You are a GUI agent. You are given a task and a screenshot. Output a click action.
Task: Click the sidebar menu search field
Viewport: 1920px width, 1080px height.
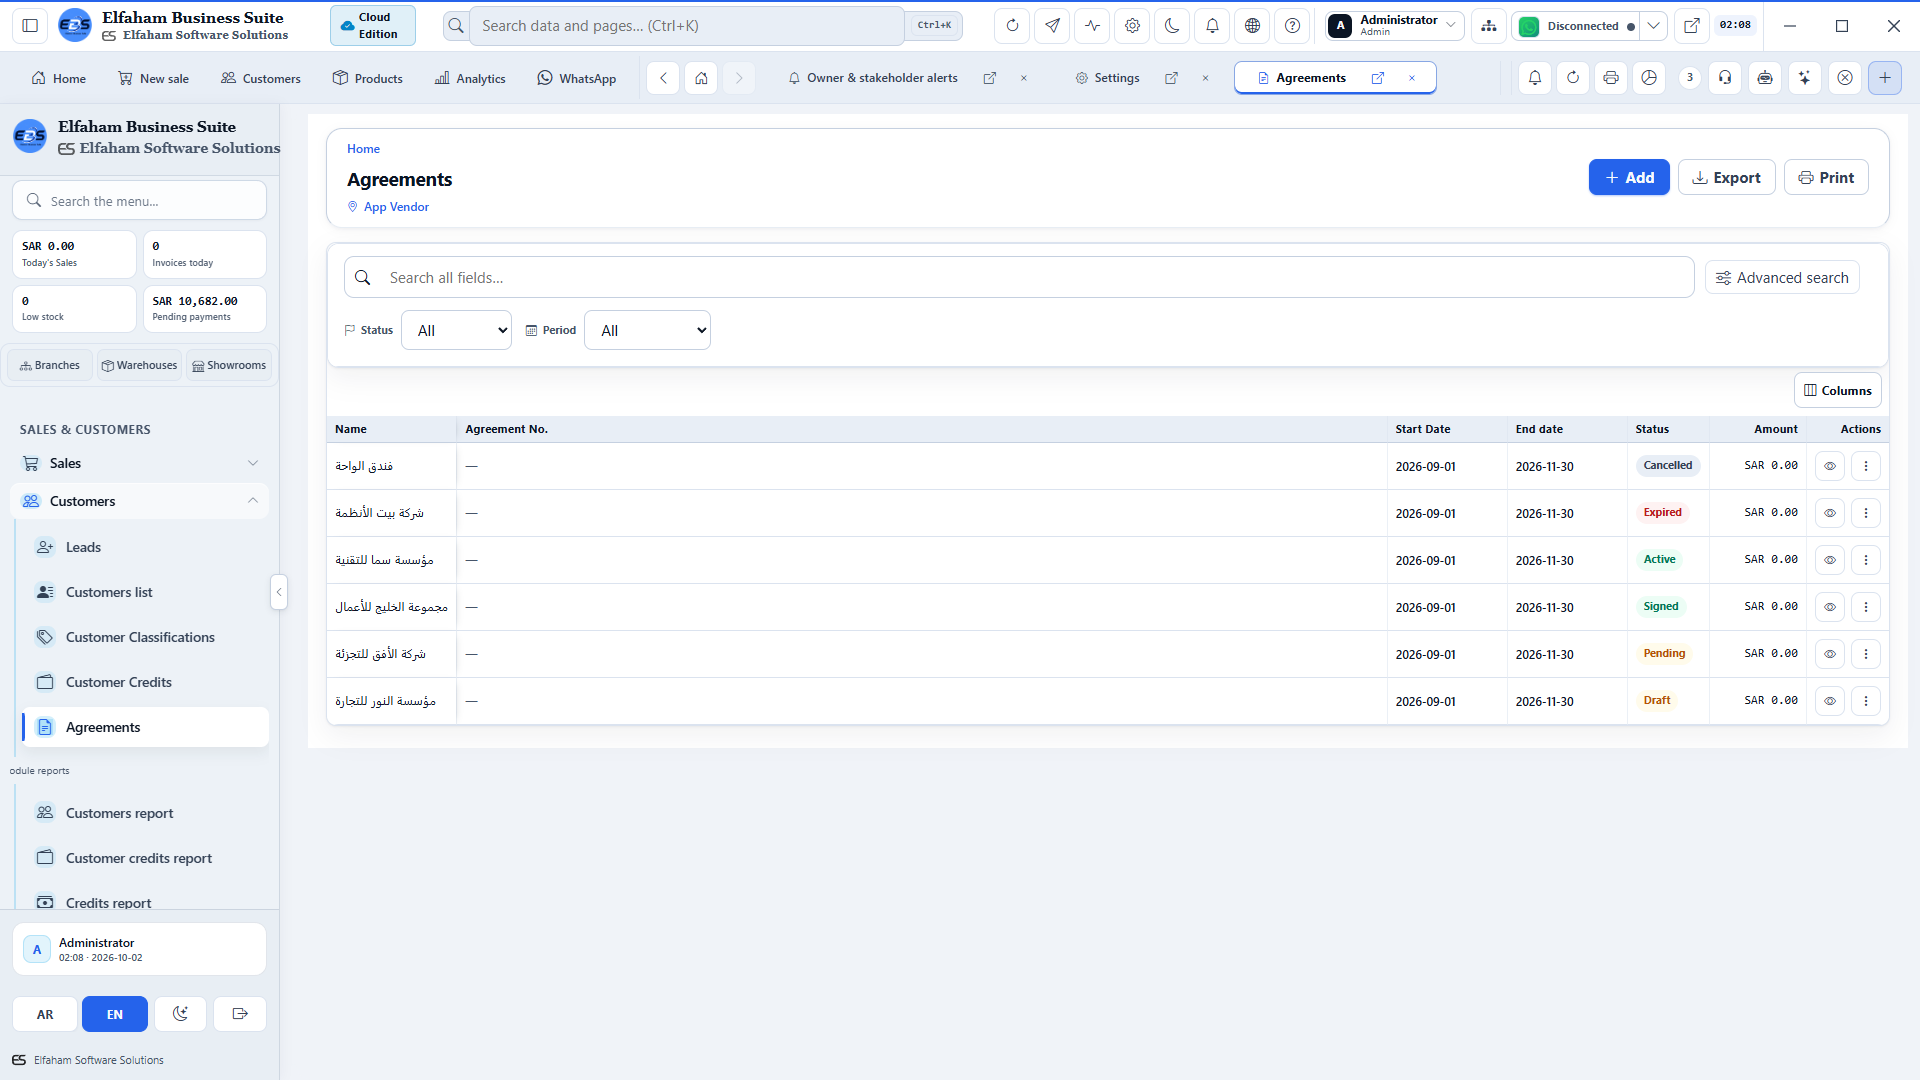point(140,201)
